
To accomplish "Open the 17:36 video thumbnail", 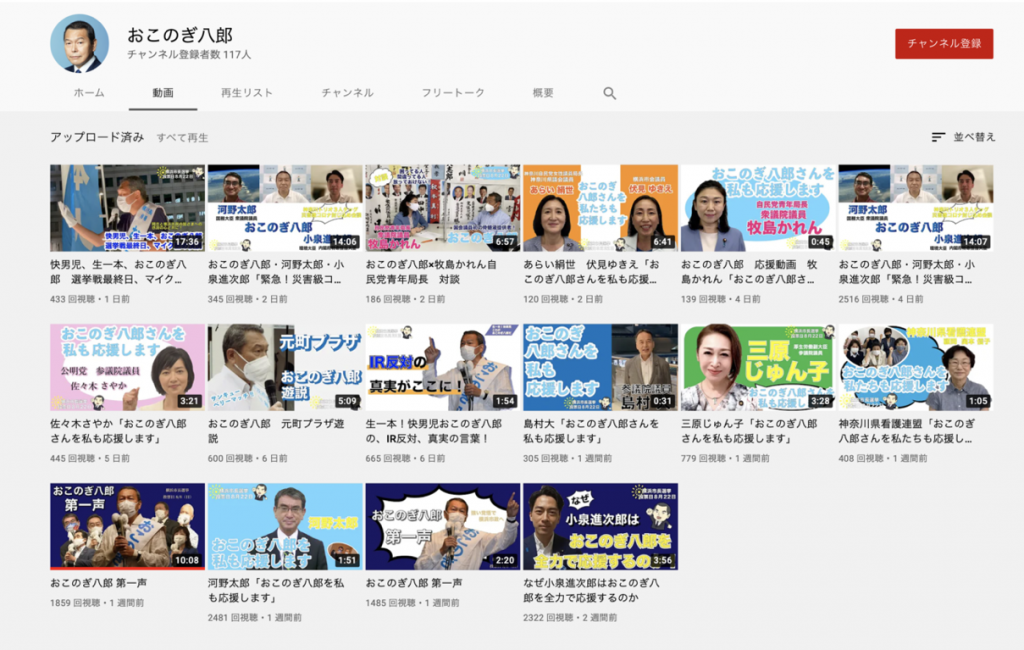I will 127,208.
